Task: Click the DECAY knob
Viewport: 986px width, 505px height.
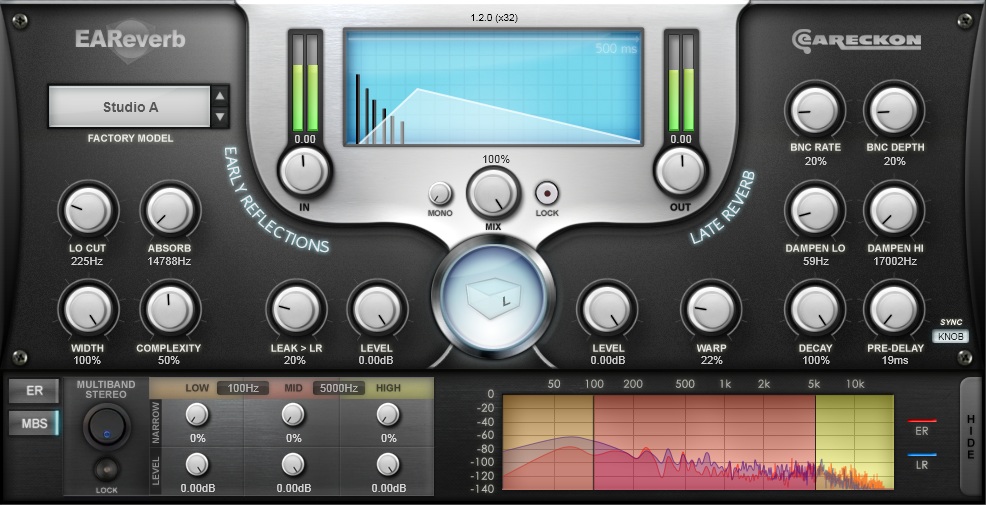Action: (x=815, y=309)
